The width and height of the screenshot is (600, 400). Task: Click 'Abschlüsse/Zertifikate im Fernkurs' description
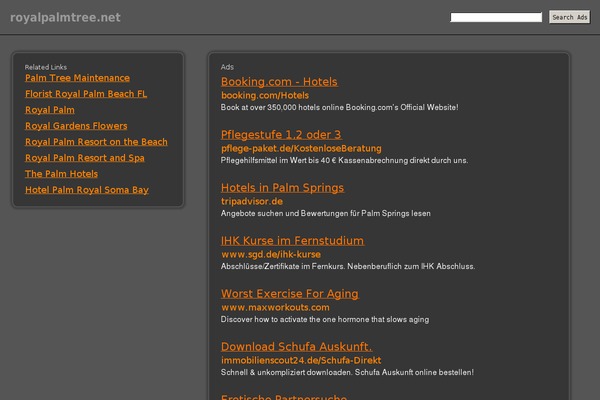[348, 266]
